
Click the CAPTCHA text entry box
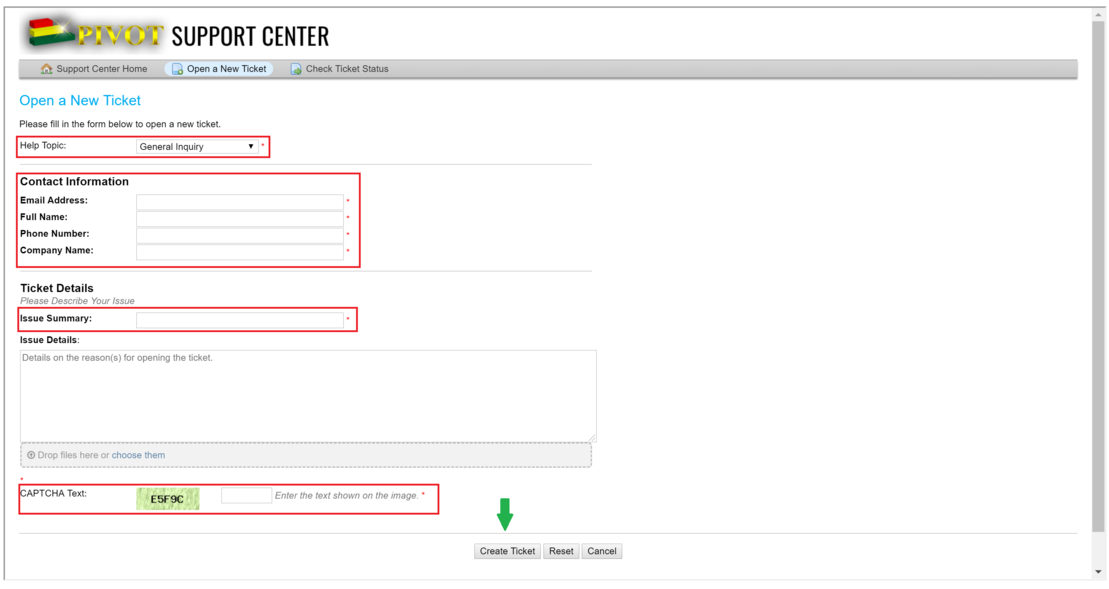246,496
